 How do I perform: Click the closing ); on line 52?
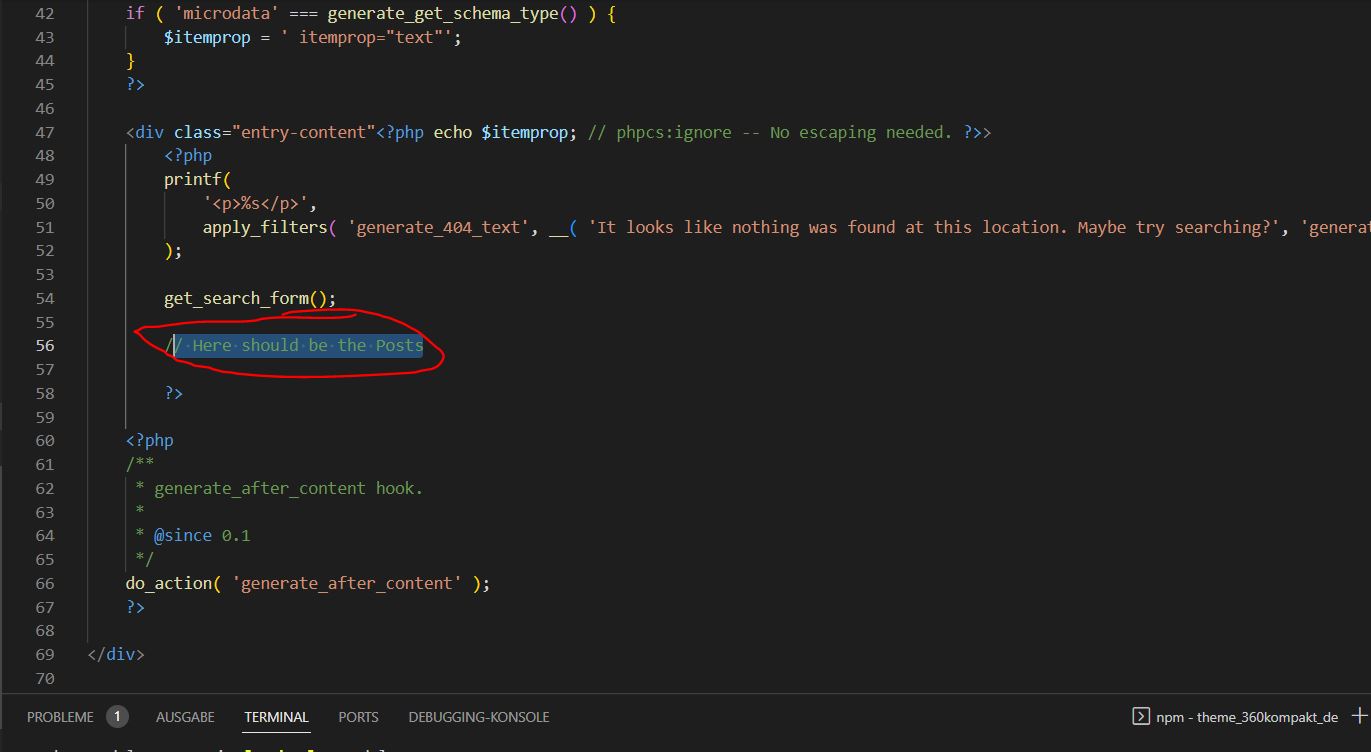[174, 251]
